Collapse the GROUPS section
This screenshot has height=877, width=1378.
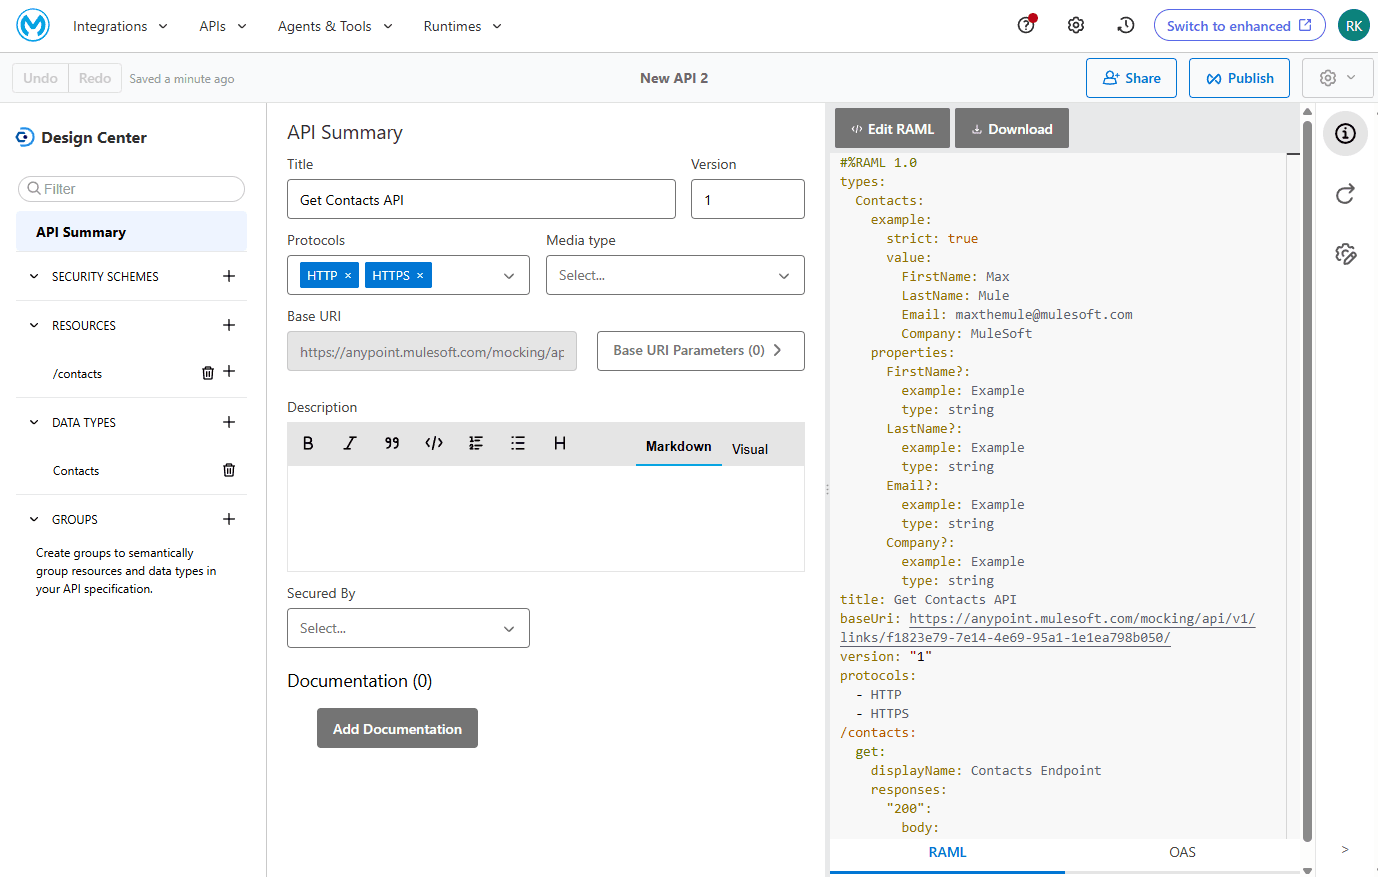[x=34, y=519]
